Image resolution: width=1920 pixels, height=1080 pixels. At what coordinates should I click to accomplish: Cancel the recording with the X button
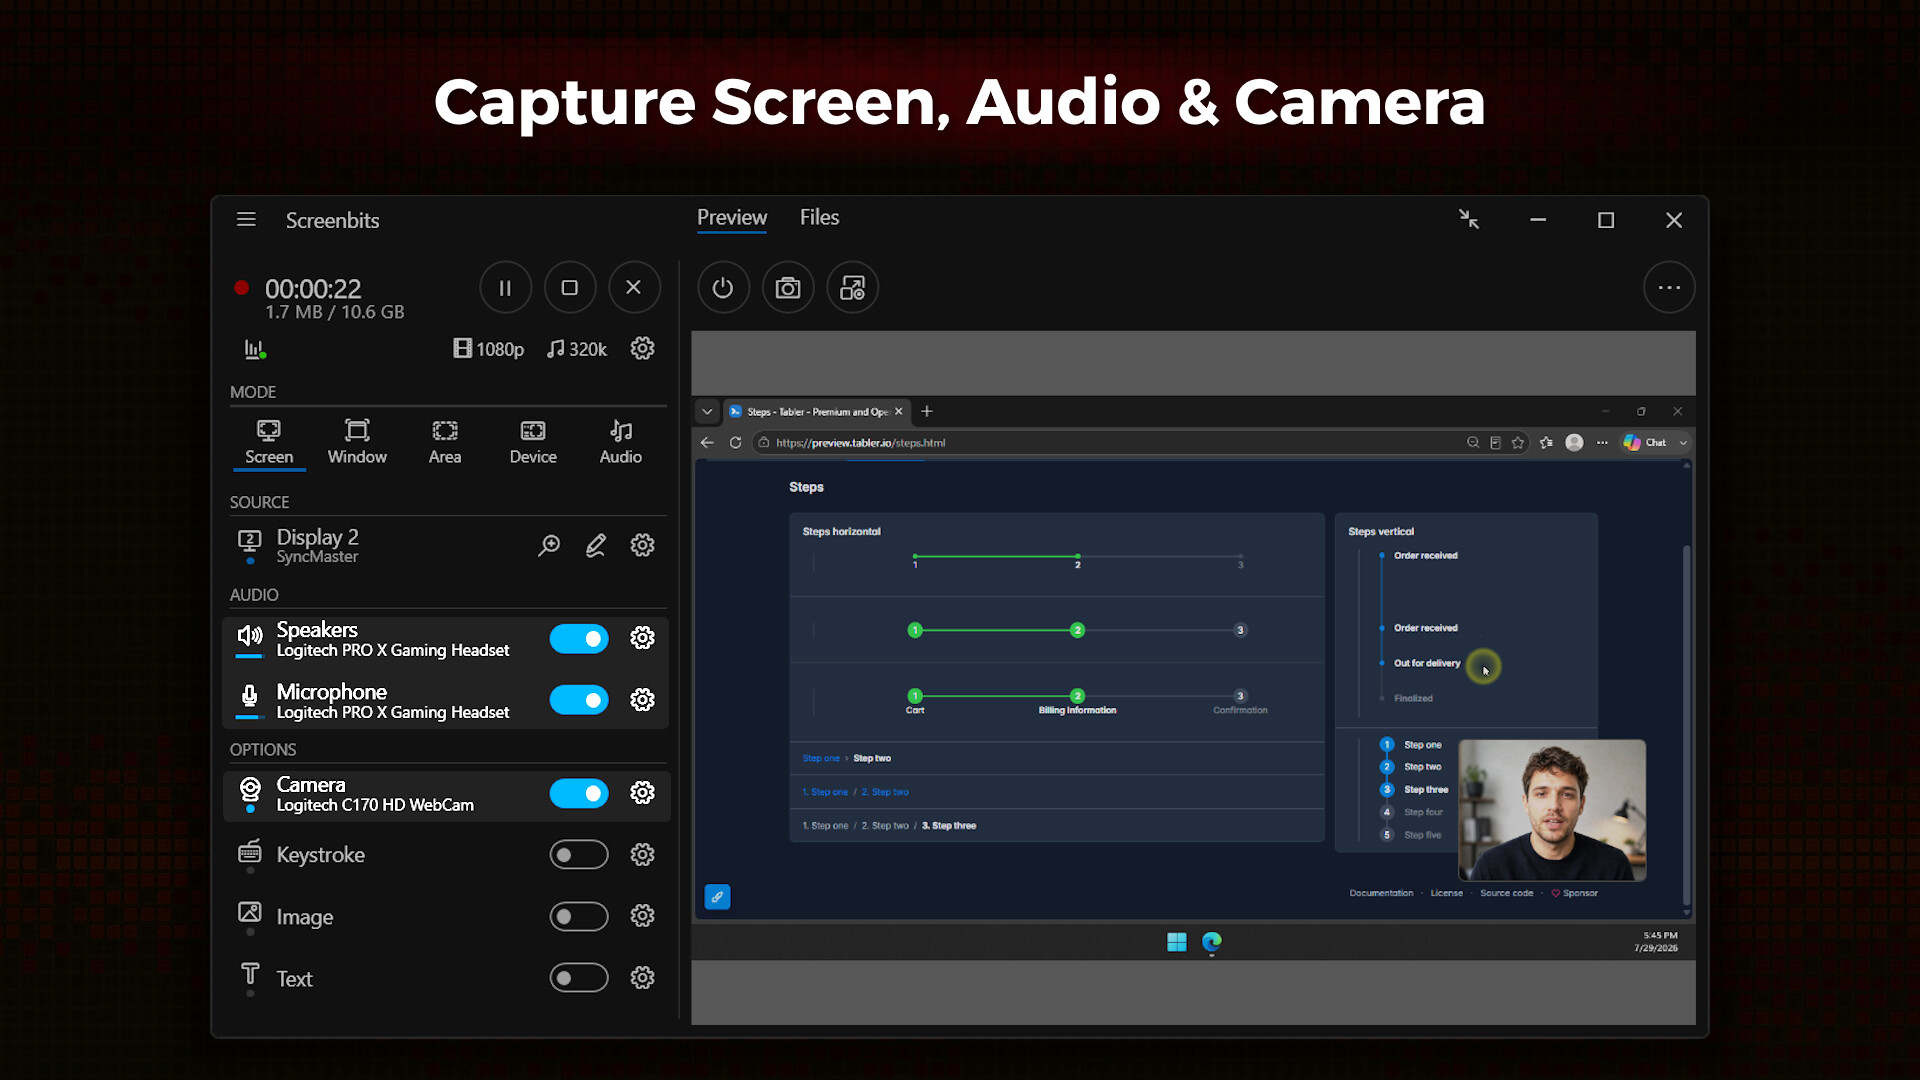634,288
